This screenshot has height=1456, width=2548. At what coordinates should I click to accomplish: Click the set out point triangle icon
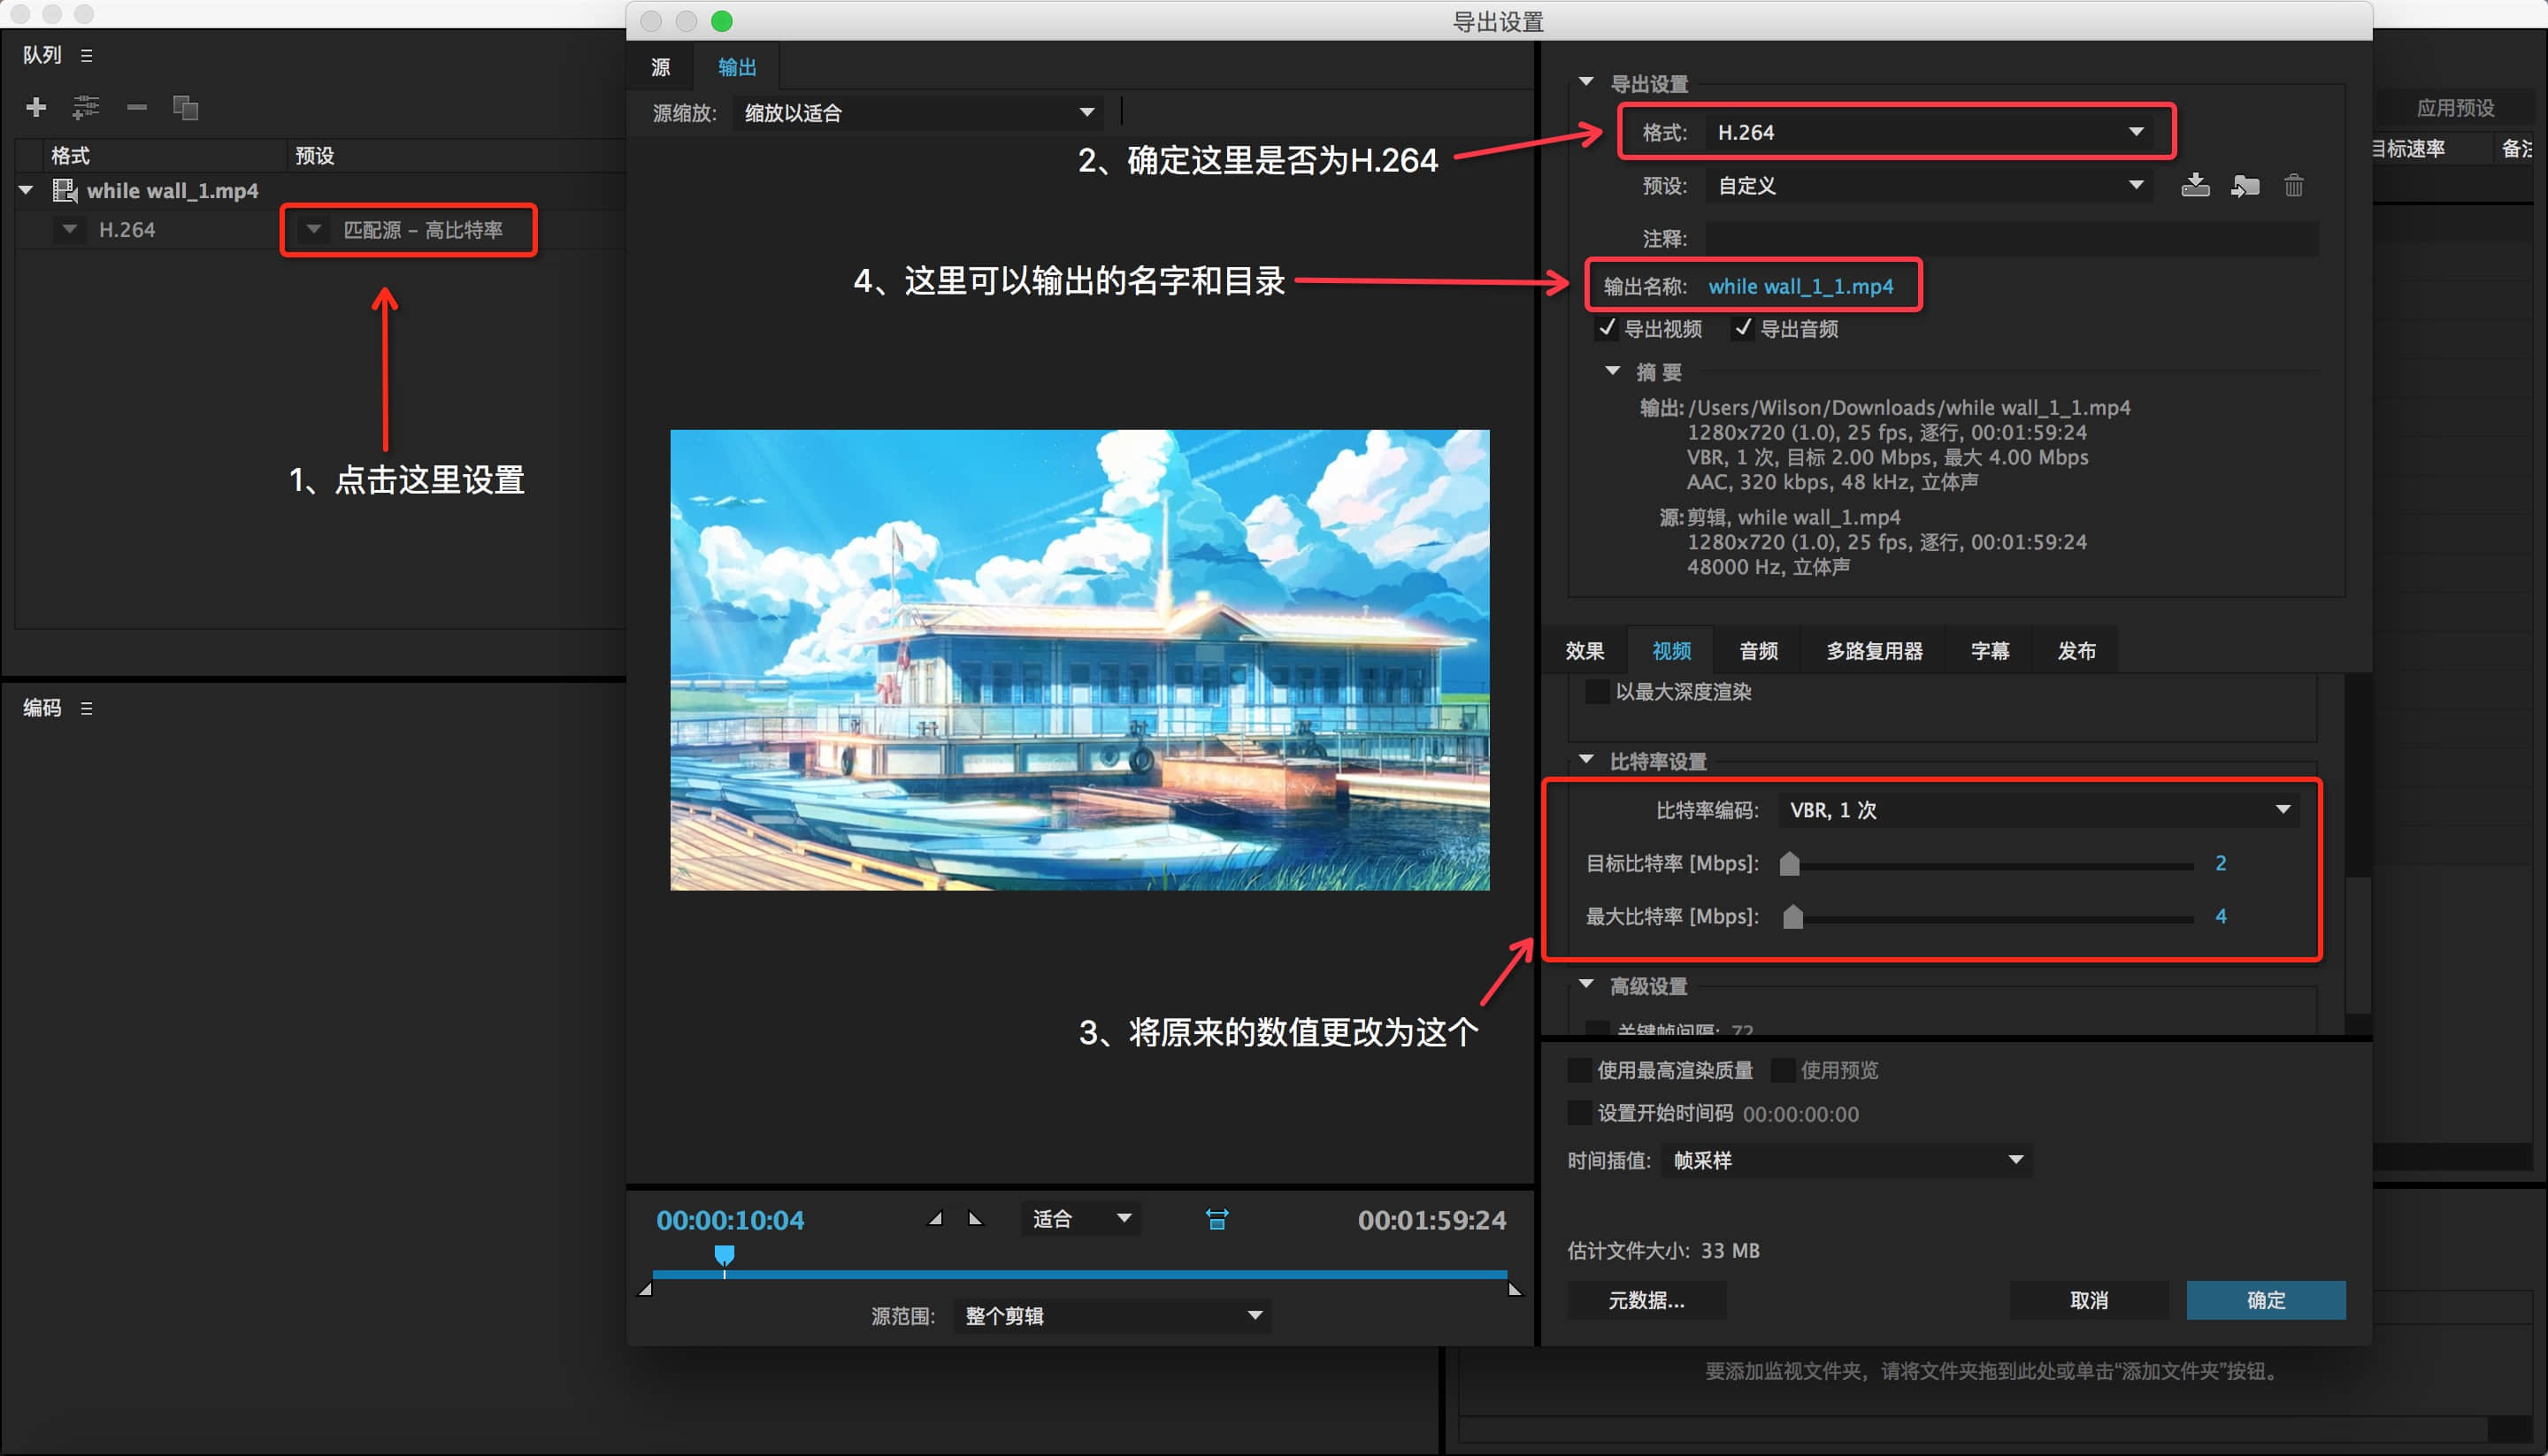point(975,1218)
